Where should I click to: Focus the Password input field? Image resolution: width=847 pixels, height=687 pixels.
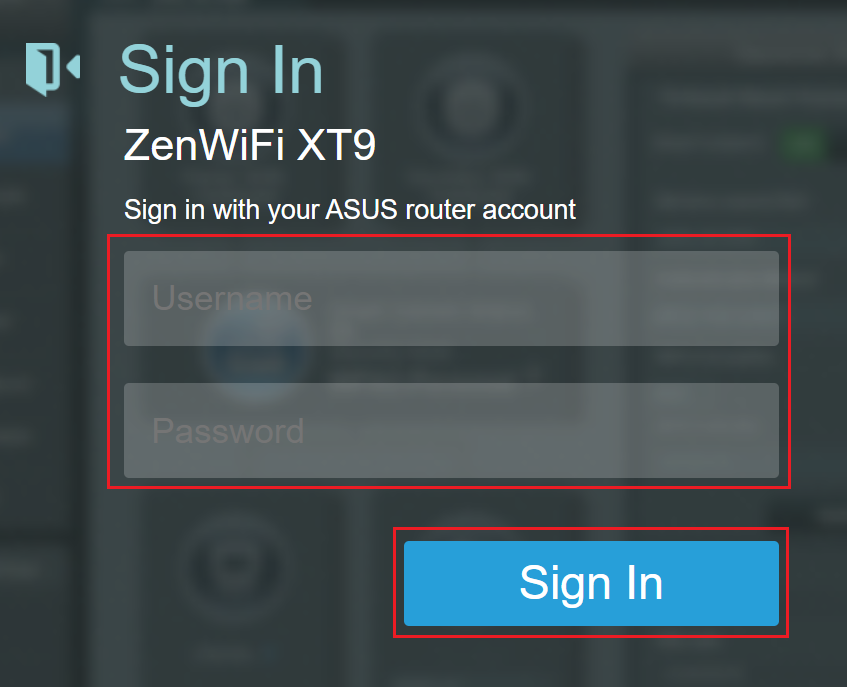(x=451, y=430)
